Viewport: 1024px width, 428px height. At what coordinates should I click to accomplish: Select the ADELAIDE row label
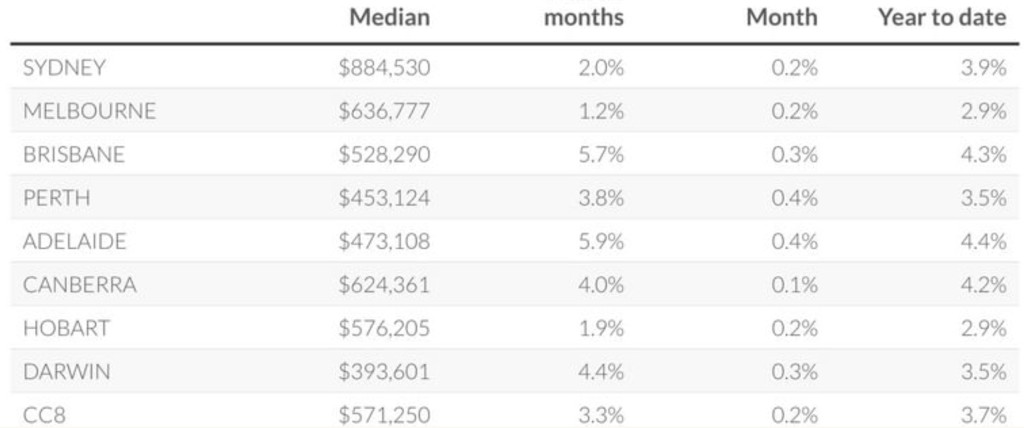pos(74,241)
